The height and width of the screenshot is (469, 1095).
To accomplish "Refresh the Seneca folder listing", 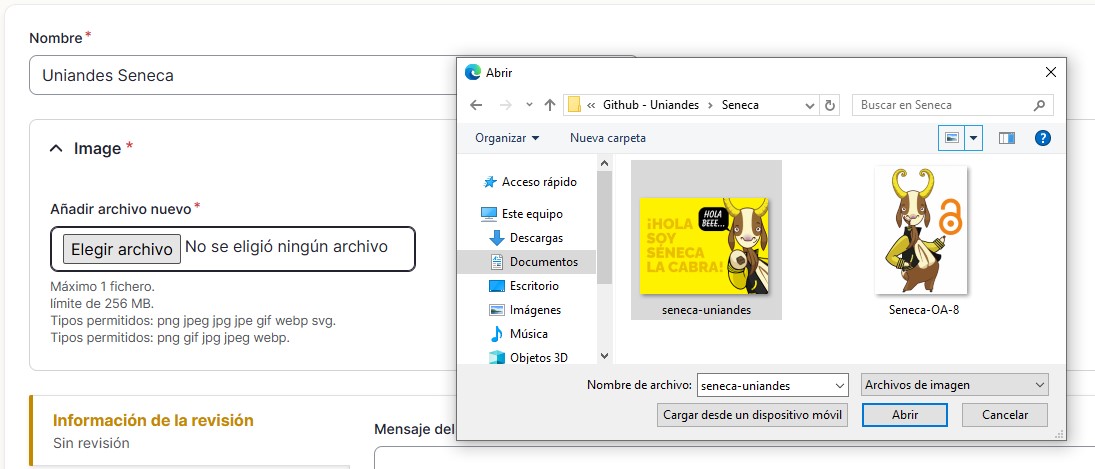I will 829,105.
